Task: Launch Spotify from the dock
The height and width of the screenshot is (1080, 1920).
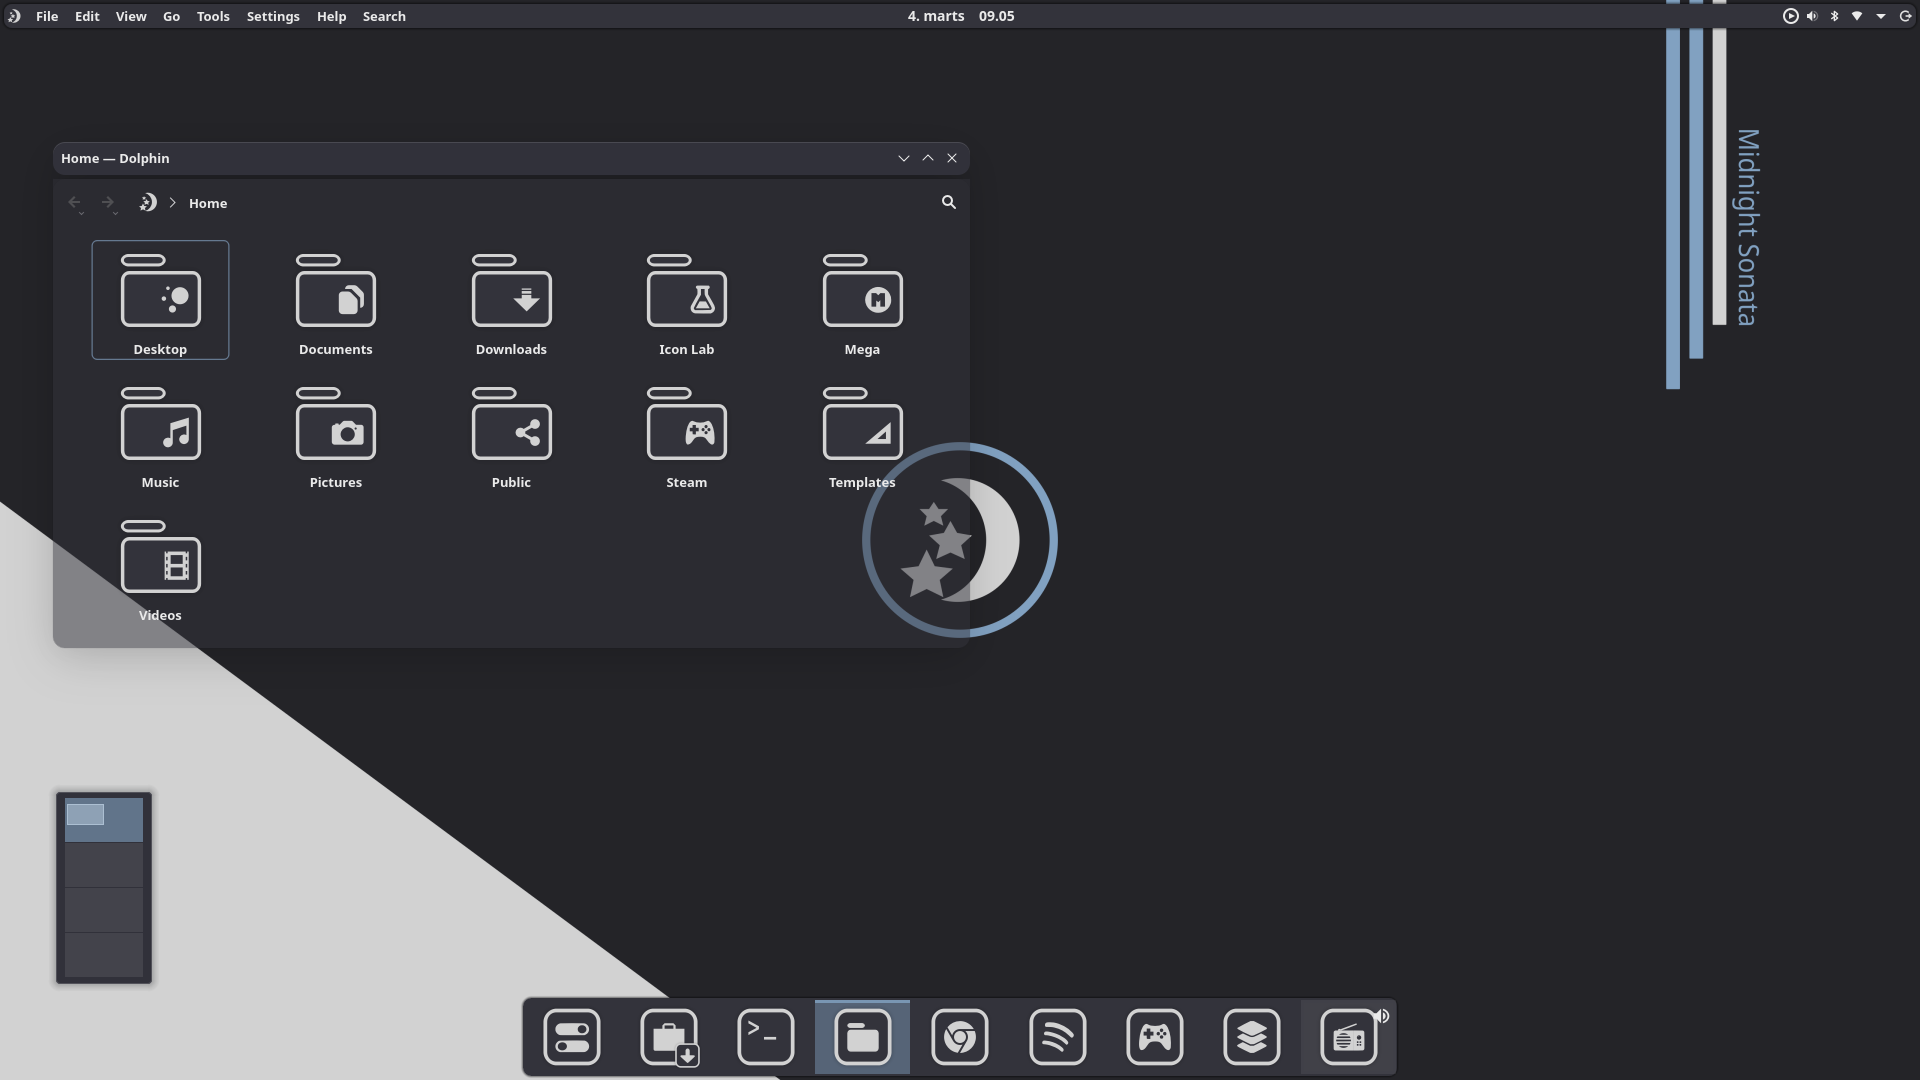Action: pyautogui.click(x=1057, y=1037)
